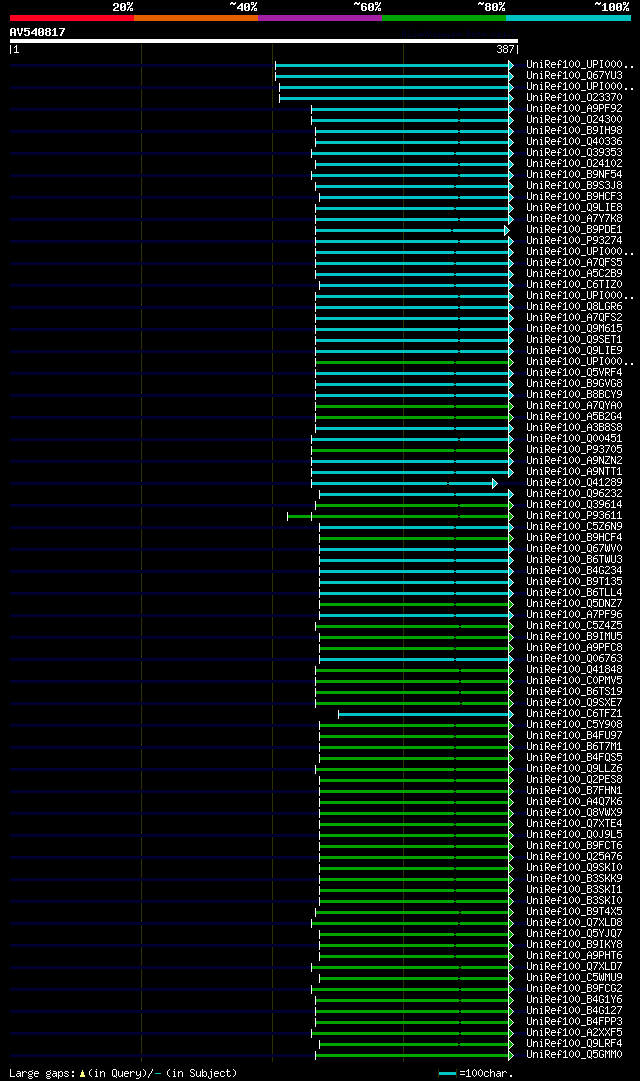
Task: Select the AV540817 query label
Action: (37, 32)
